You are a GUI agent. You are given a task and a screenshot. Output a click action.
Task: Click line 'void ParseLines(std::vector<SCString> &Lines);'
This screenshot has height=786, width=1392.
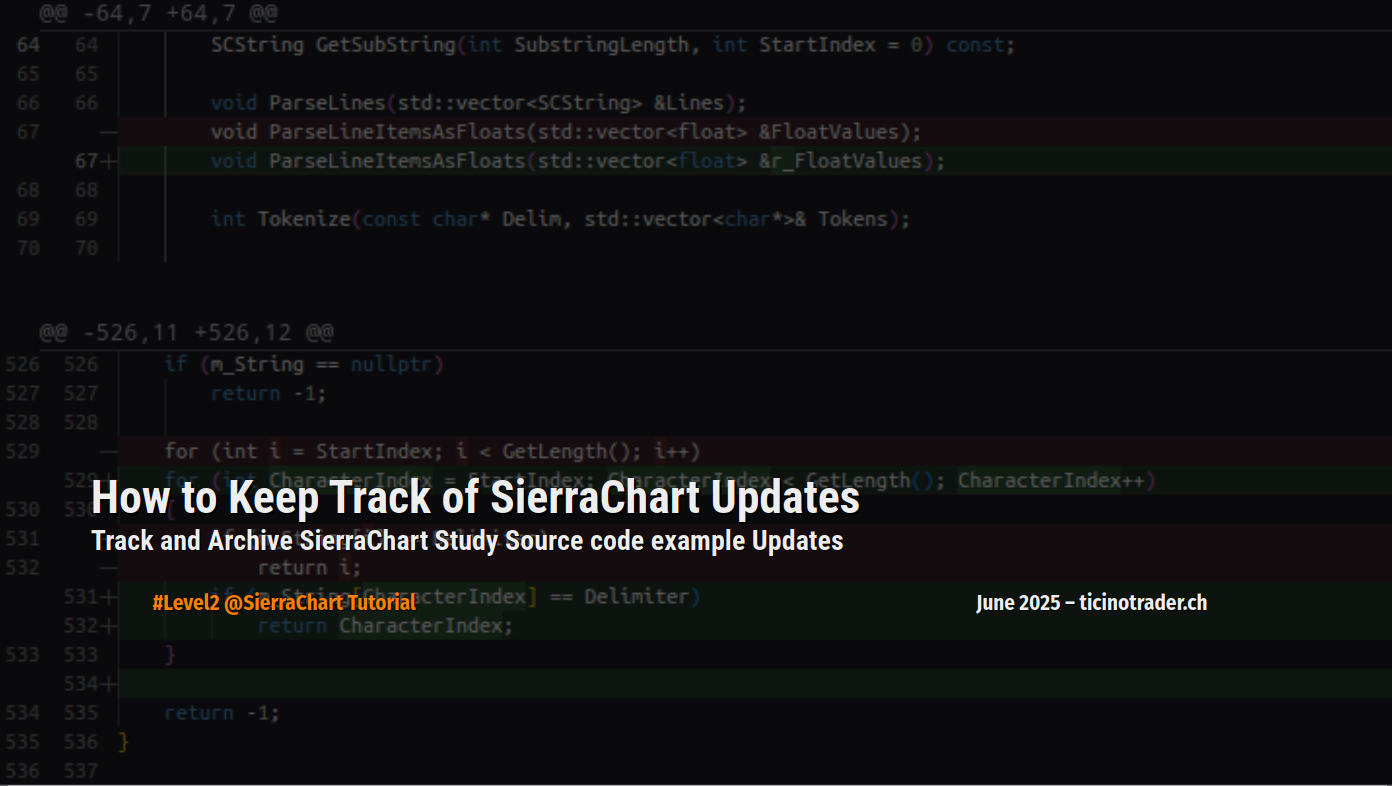click(x=478, y=103)
